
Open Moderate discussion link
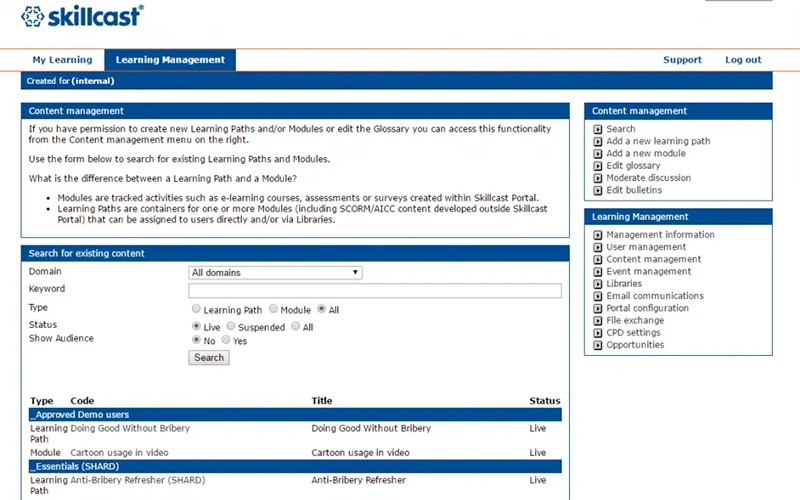[648, 178]
